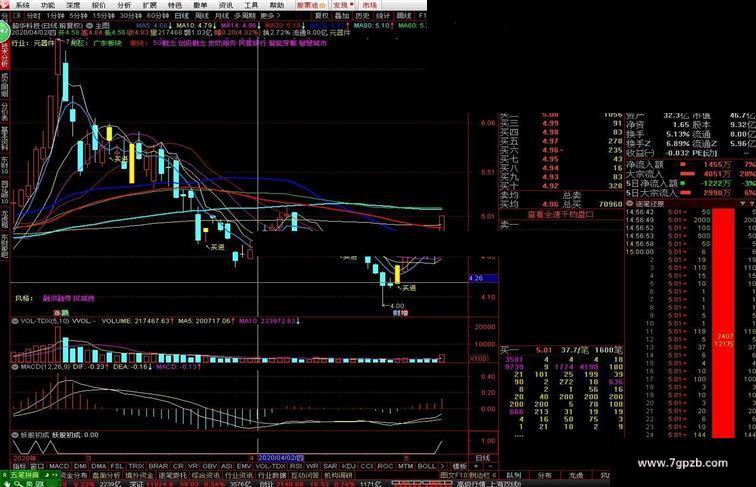Open the 资讯 menu

click(x=226, y=5)
